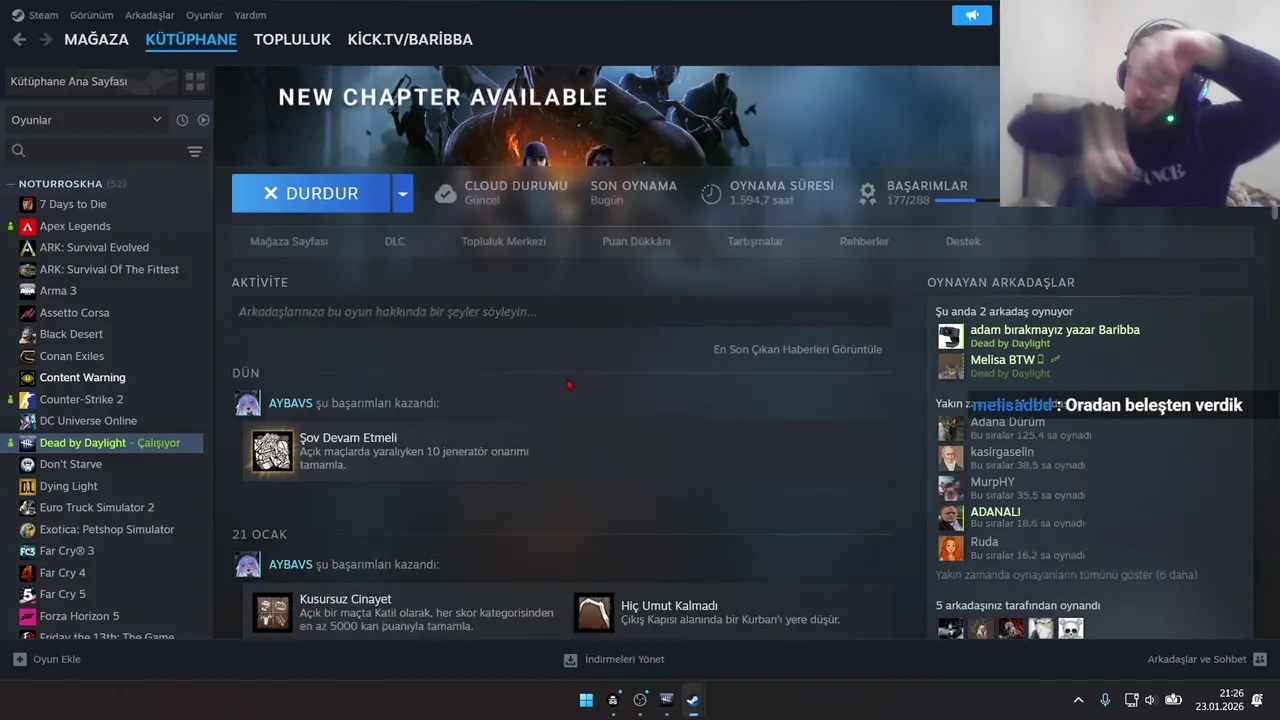Click the Dying Light game icon
Image resolution: width=1280 pixels, height=720 pixels.
[28, 486]
